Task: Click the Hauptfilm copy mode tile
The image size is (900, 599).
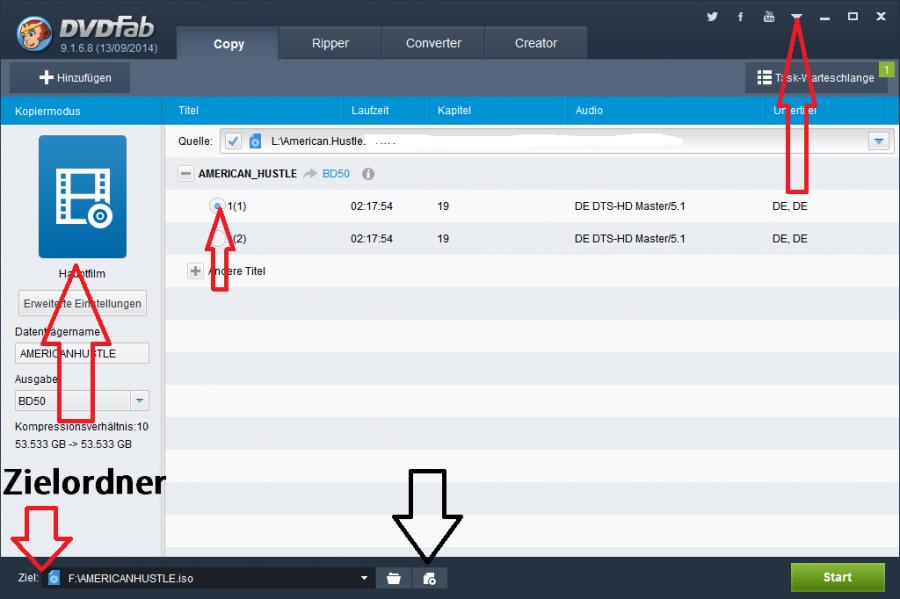Action: coord(83,197)
